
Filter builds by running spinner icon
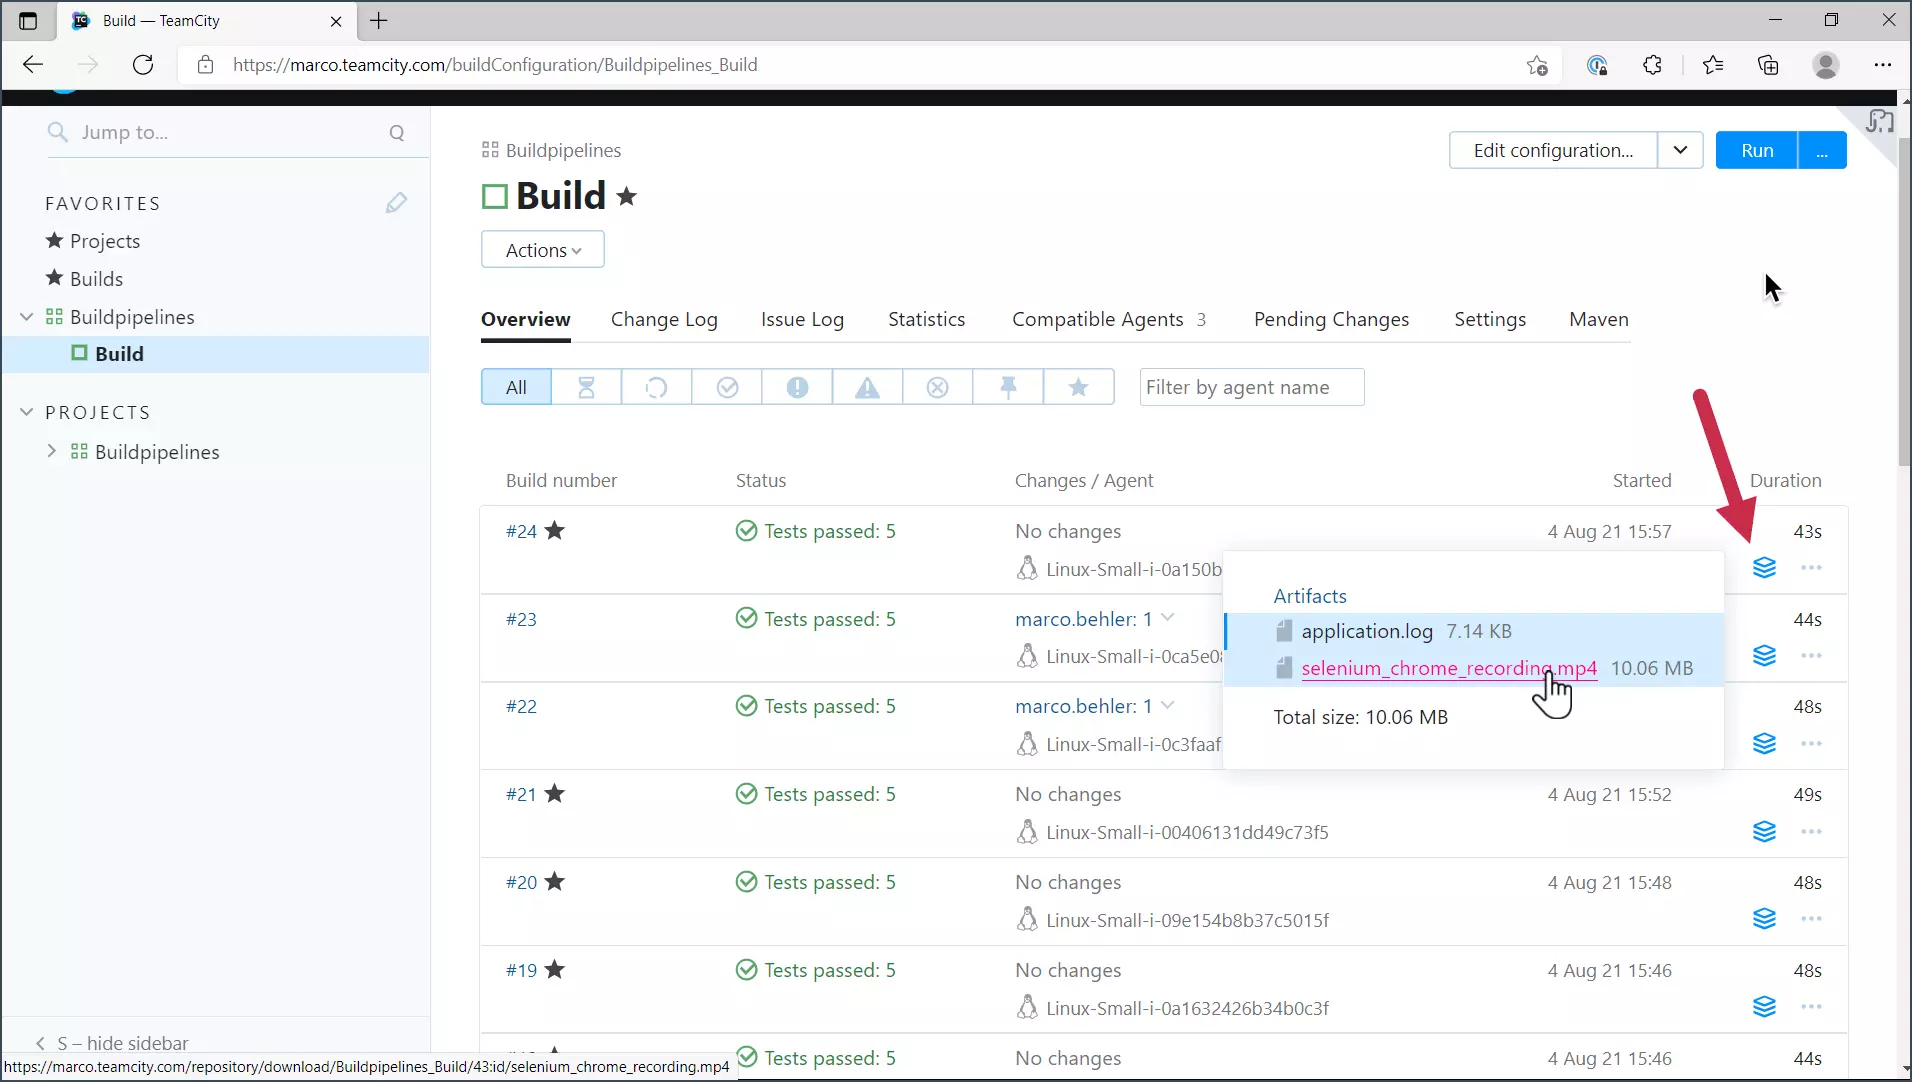pos(656,388)
